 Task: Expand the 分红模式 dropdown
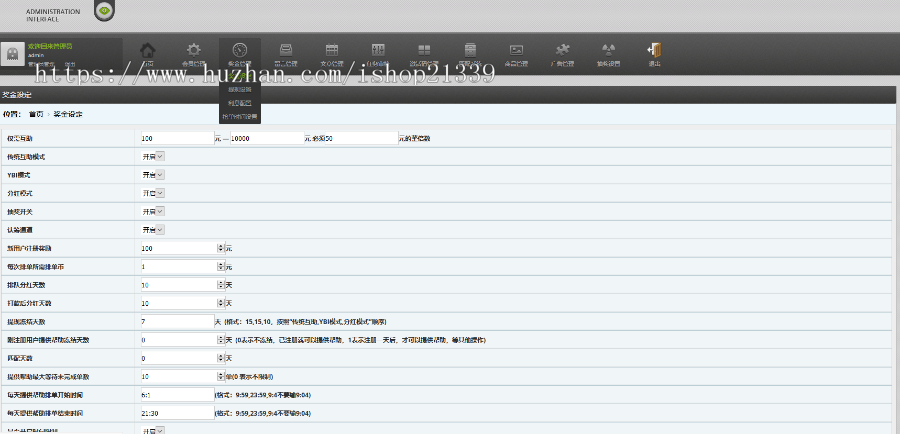point(153,193)
